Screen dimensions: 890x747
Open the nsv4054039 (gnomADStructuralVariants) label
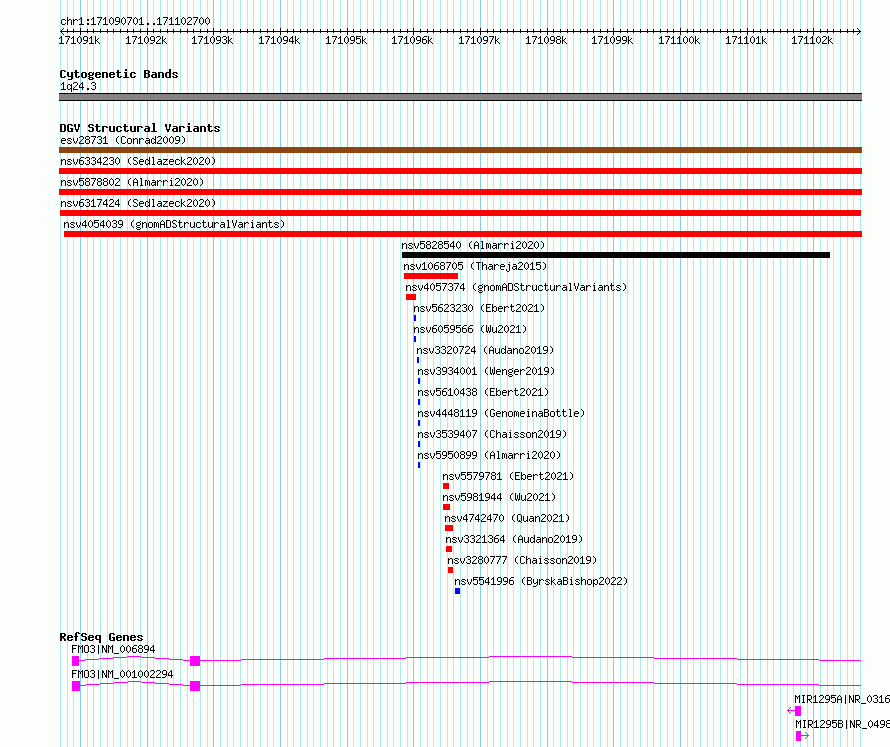(174, 224)
